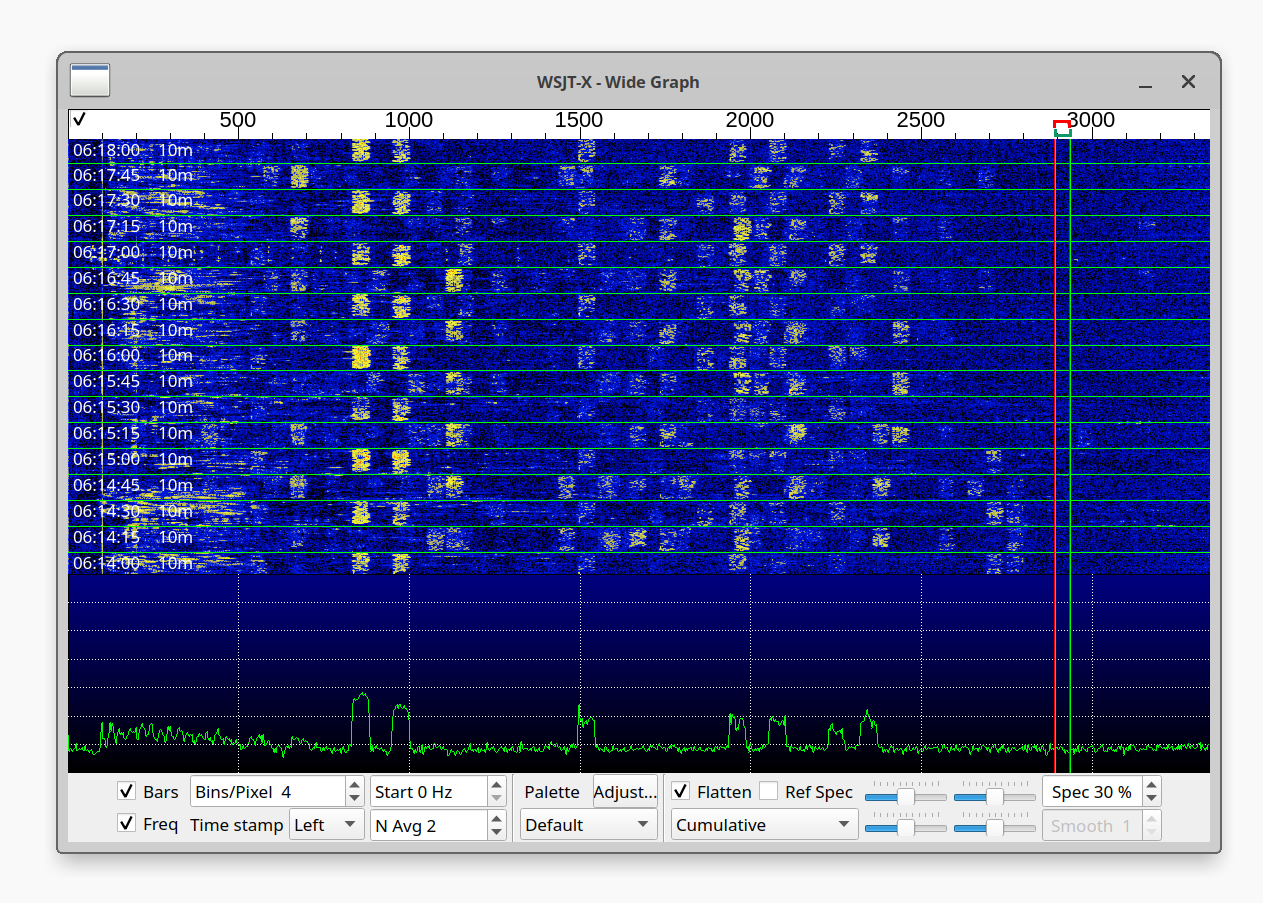Decrease N Avg with its down arrow

tap(497, 831)
